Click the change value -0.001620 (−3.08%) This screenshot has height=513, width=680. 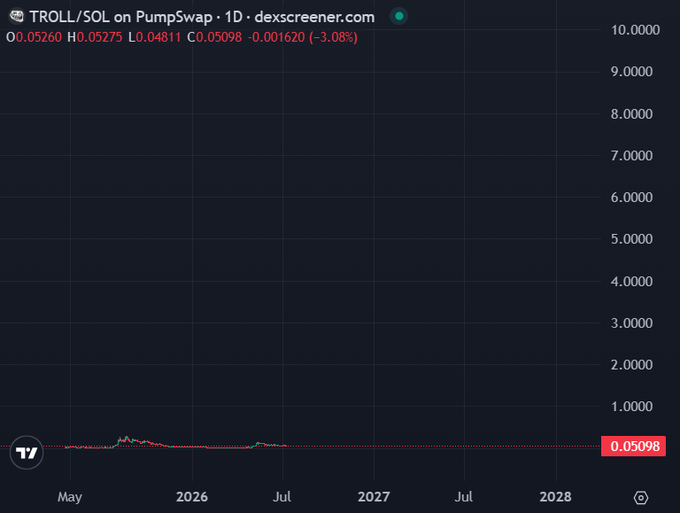[x=303, y=37]
